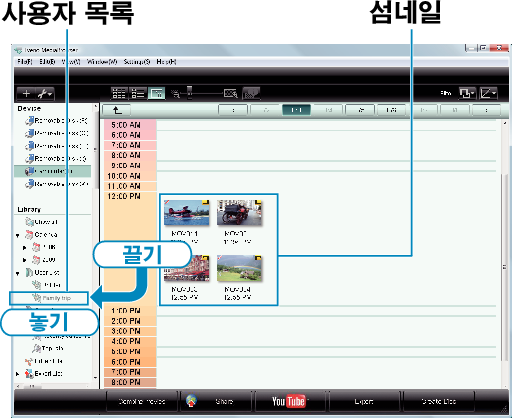Click the Export button
The width and height of the screenshot is (512, 418).
(364, 401)
